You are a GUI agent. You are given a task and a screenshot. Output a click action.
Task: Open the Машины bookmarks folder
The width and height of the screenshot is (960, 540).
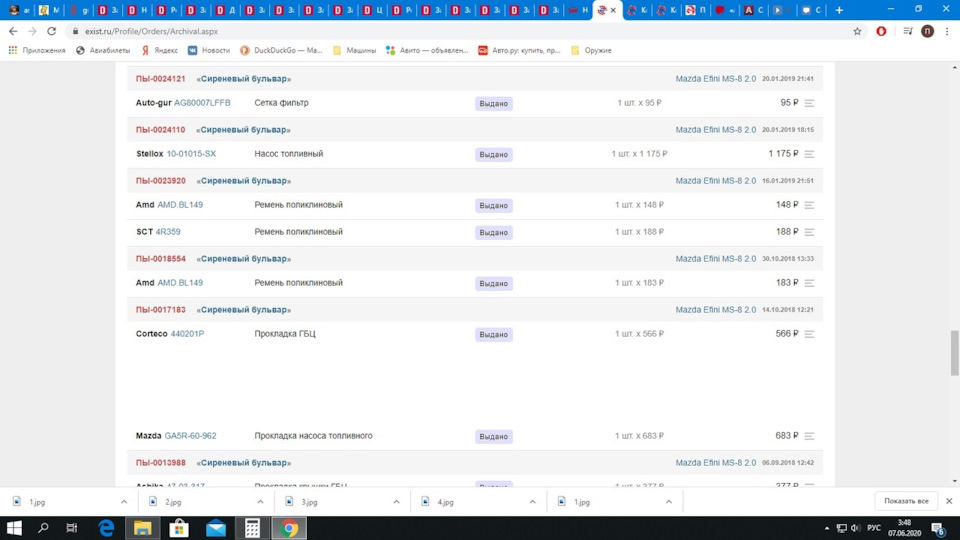(x=354, y=50)
